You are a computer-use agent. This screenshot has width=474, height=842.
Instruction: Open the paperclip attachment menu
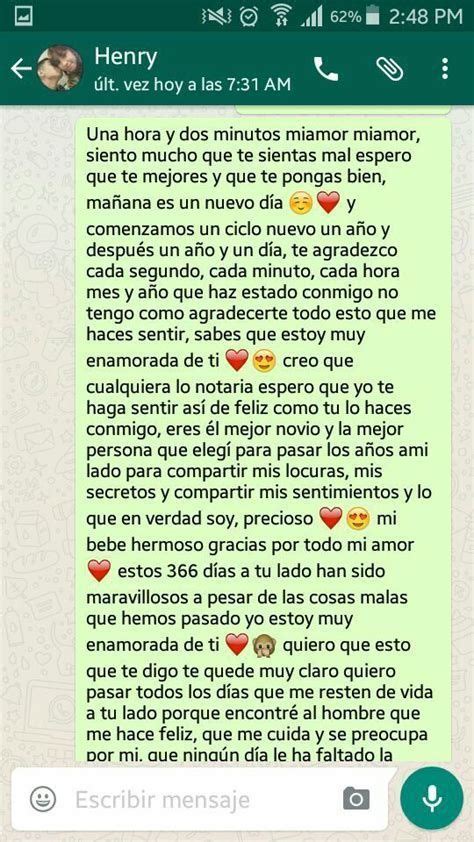[389, 69]
